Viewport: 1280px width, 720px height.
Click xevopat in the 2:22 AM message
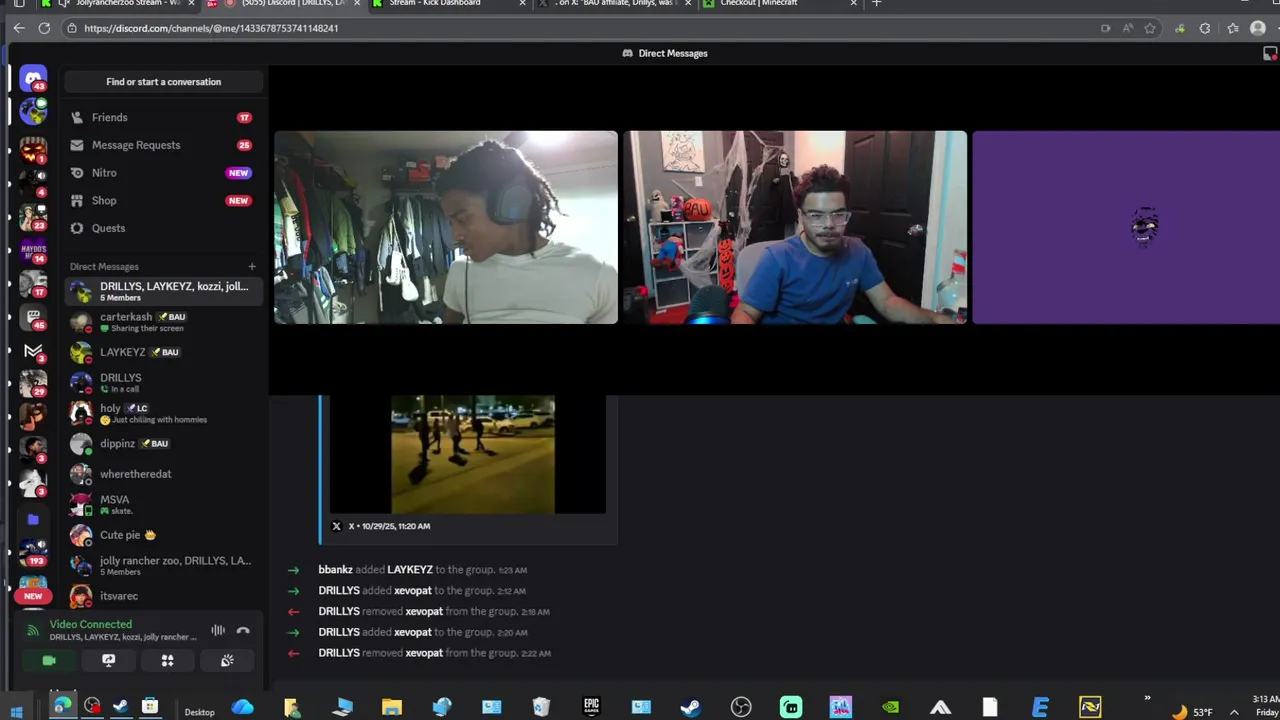tap(424, 653)
